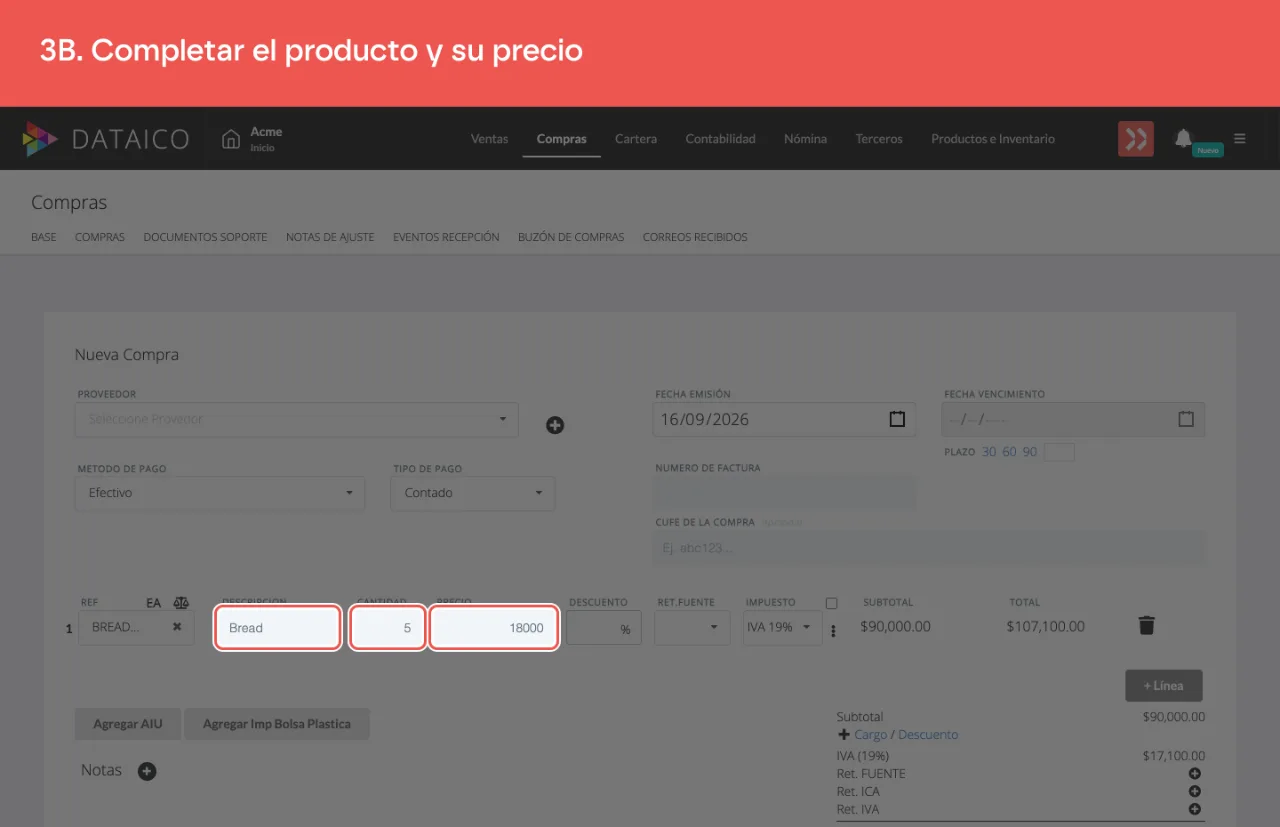Open the Terceros menu
The image size is (1280, 827).
point(879,139)
